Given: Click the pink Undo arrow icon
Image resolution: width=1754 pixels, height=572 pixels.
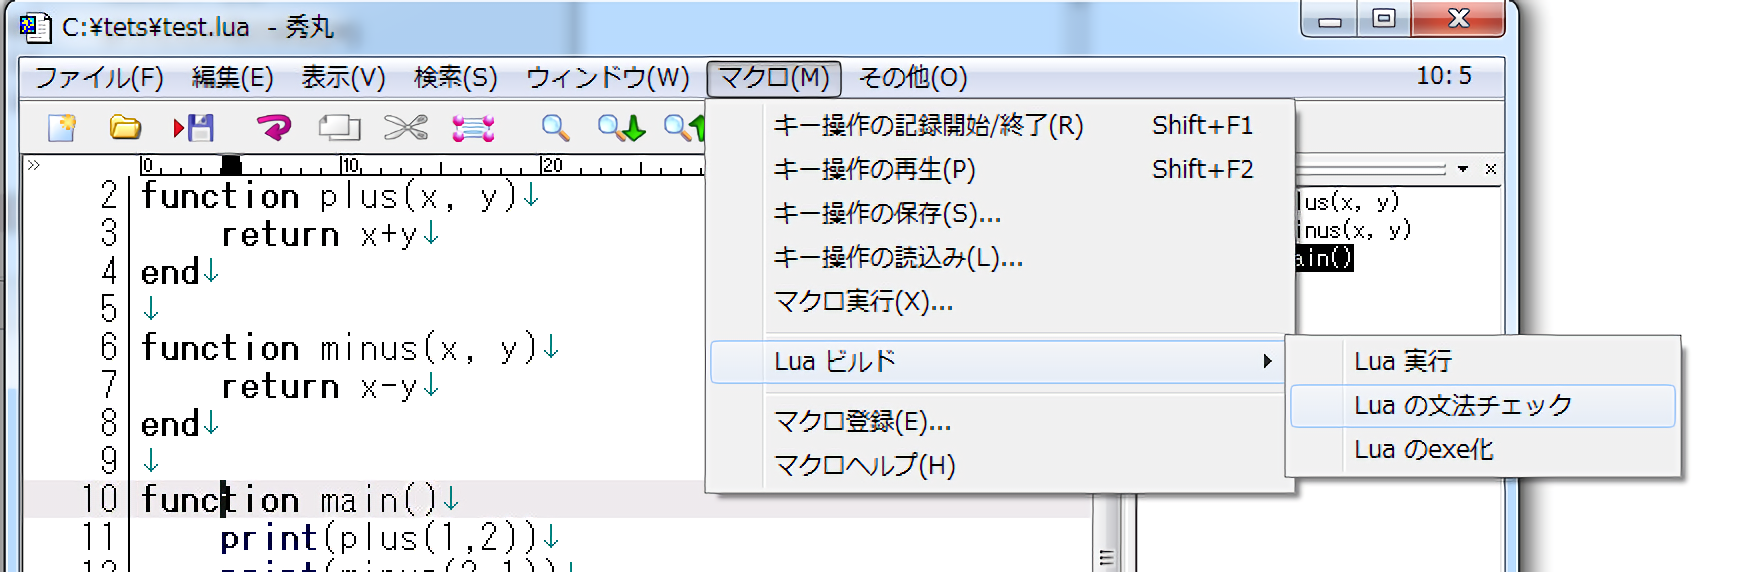Looking at the screenshot, I should (x=273, y=128).
